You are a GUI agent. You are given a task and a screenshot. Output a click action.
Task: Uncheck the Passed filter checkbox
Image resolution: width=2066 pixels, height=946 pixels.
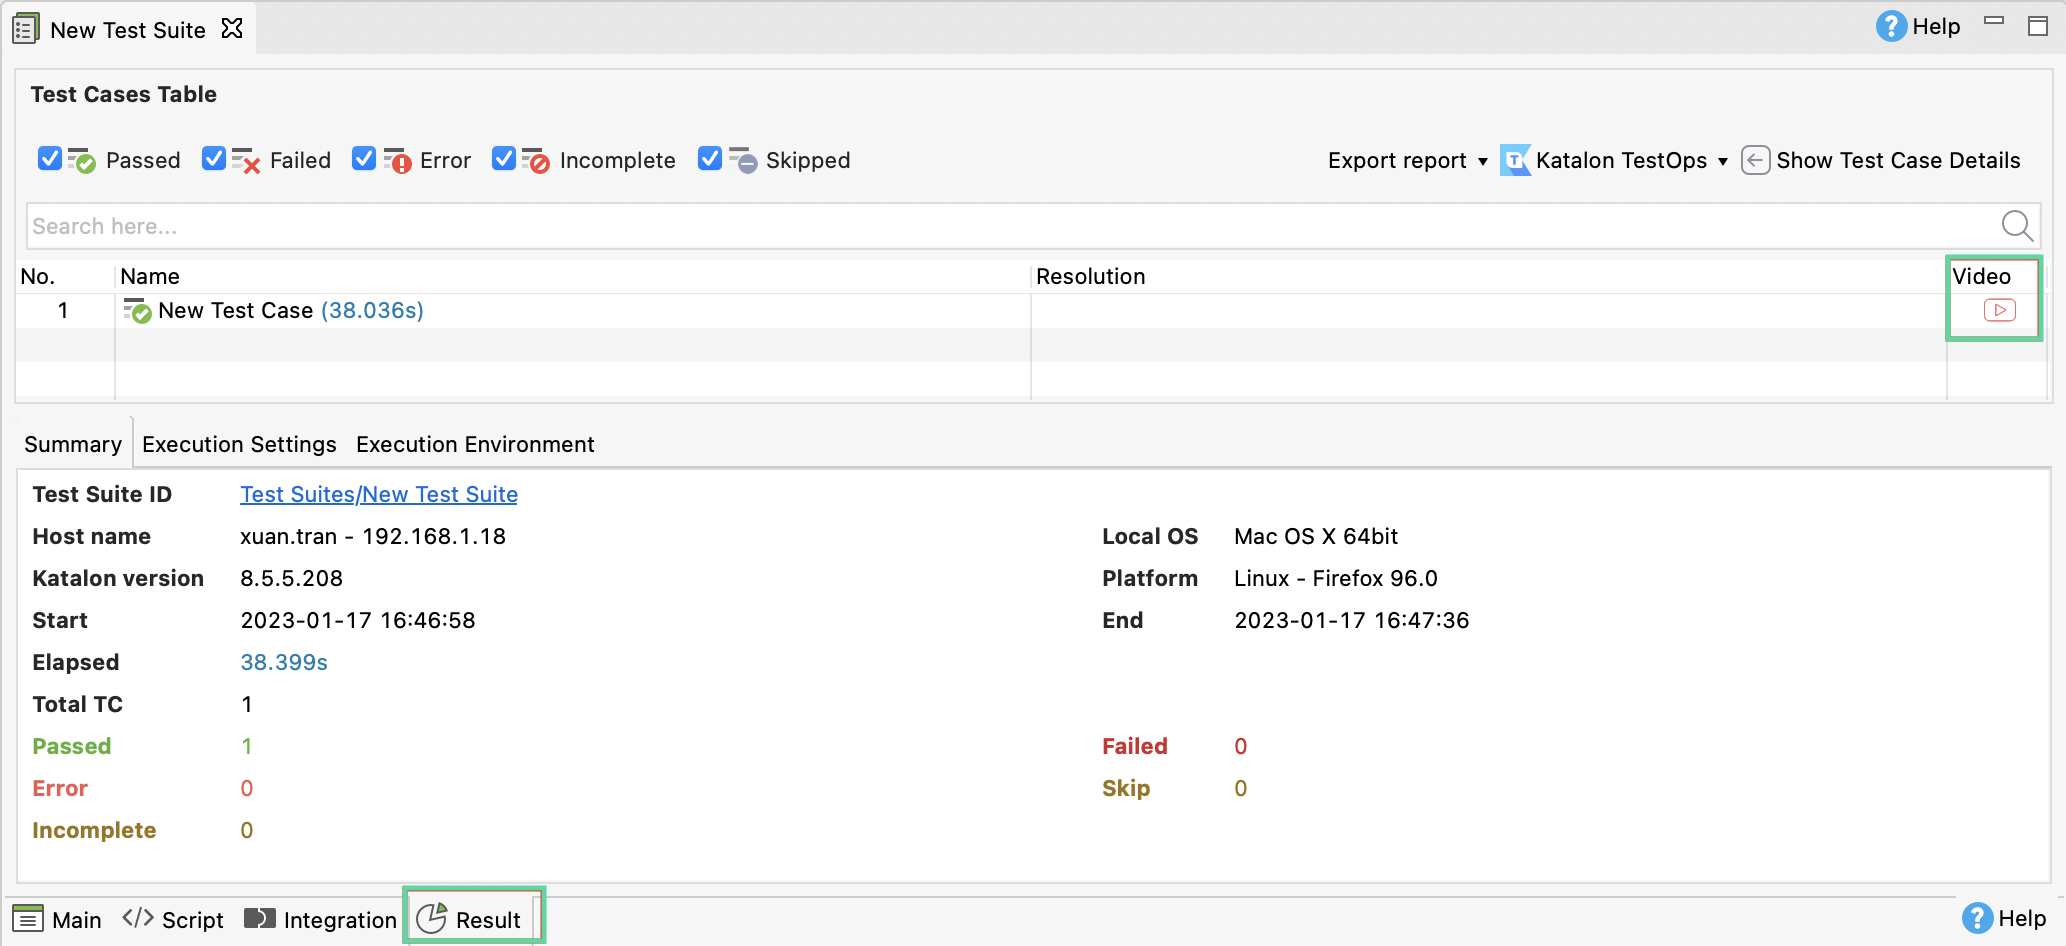[50, 159]
